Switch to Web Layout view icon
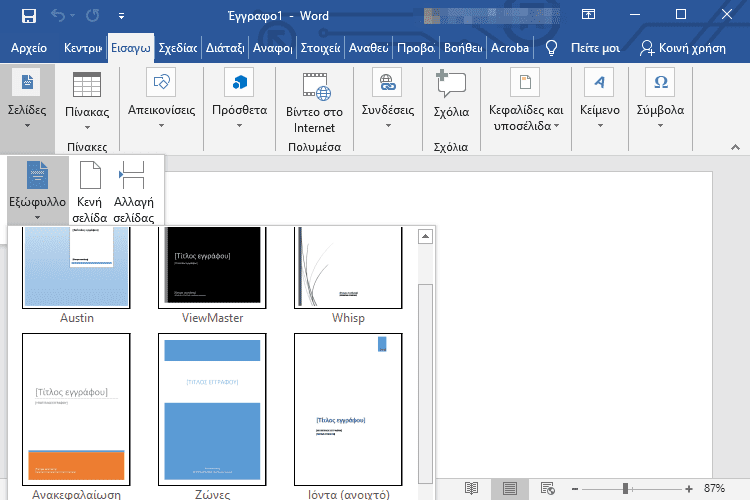Viewport: 750px width, 500px height. tap(548, 489)
